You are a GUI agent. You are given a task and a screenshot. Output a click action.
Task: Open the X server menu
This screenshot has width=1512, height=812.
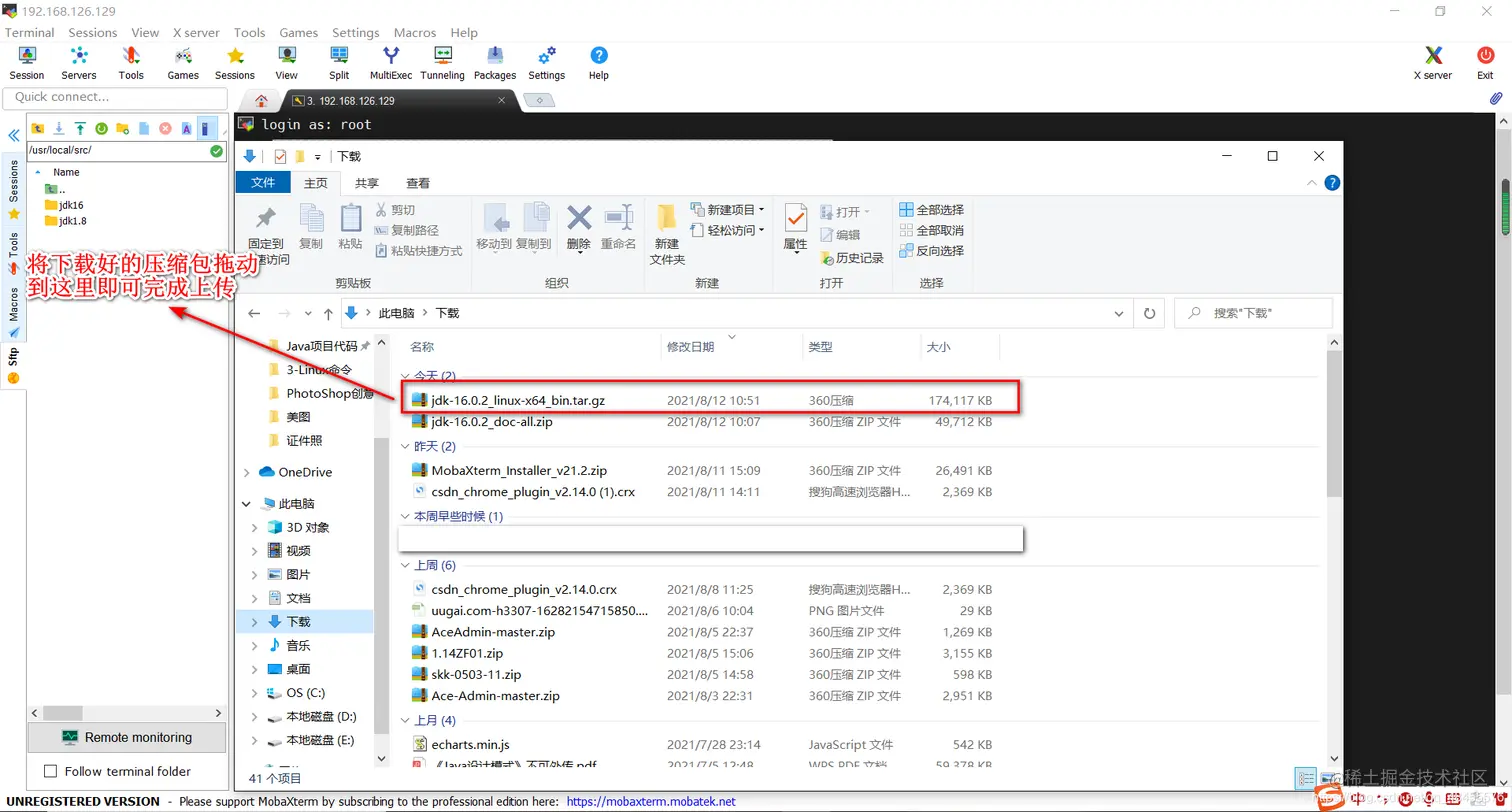(196, 32)
